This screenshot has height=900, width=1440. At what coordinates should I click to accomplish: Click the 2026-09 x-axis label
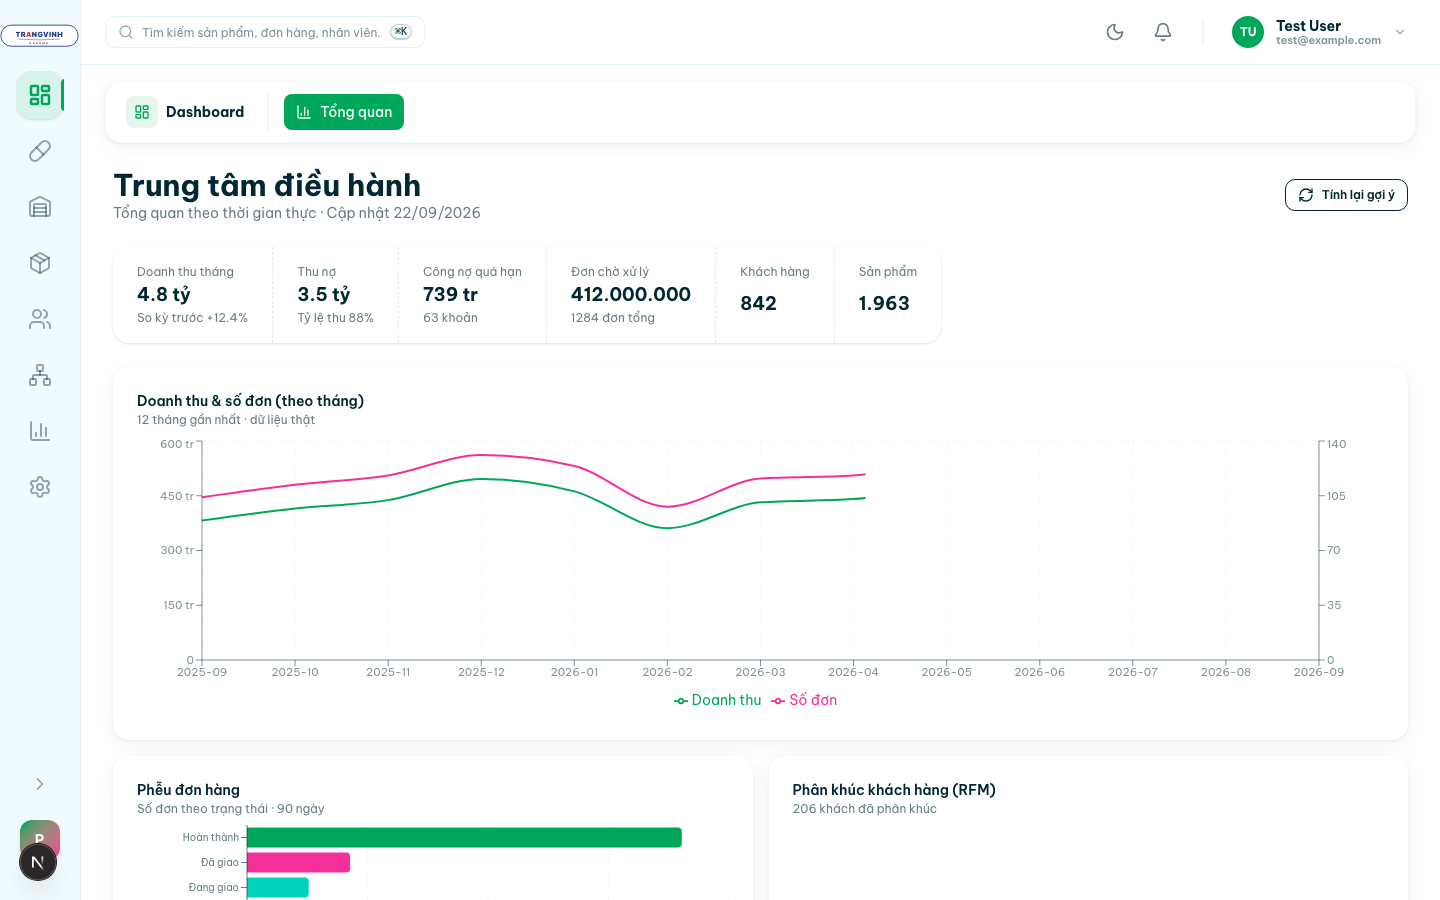[x=1319, y=672]
